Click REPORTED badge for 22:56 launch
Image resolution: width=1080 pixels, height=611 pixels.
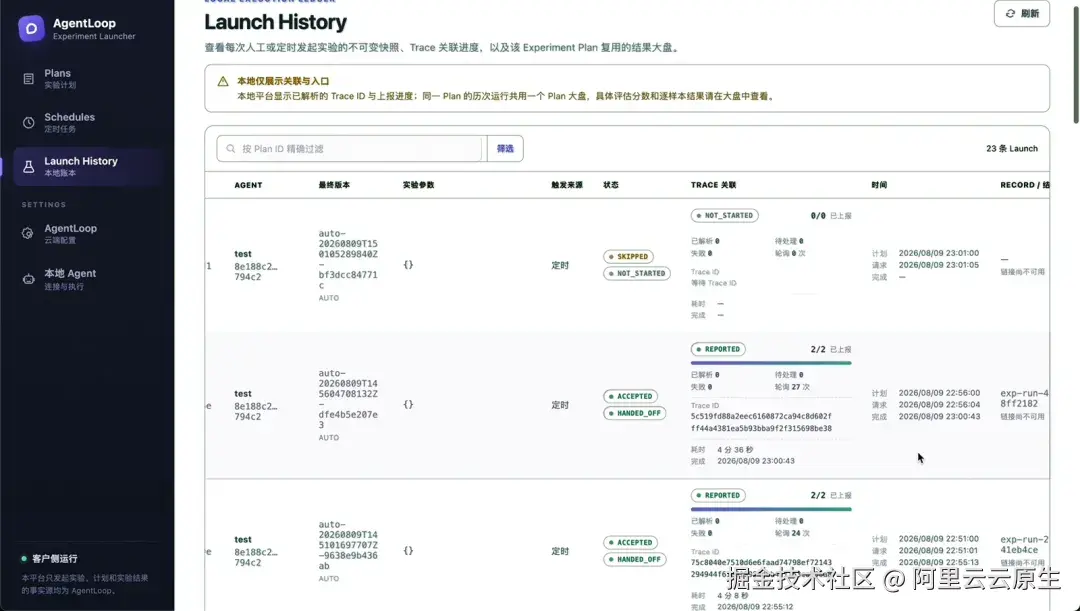718,349
